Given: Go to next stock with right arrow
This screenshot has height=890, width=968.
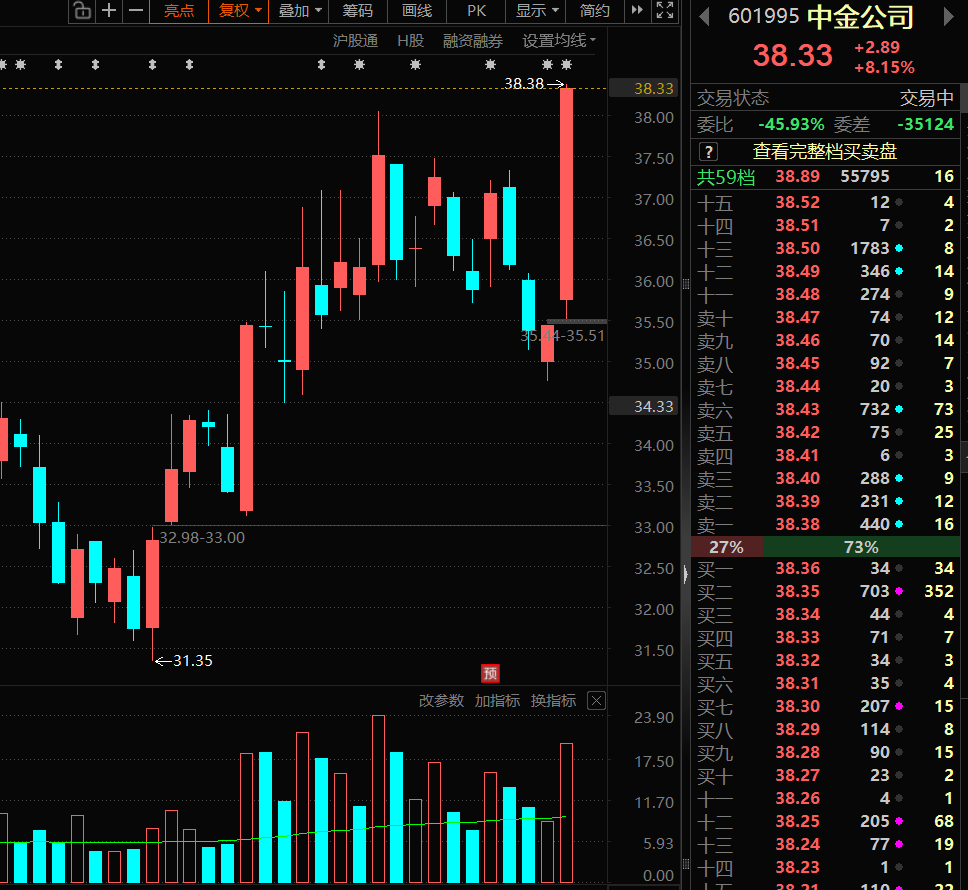Looking at the screenshot, I should [x=949, y=17].
